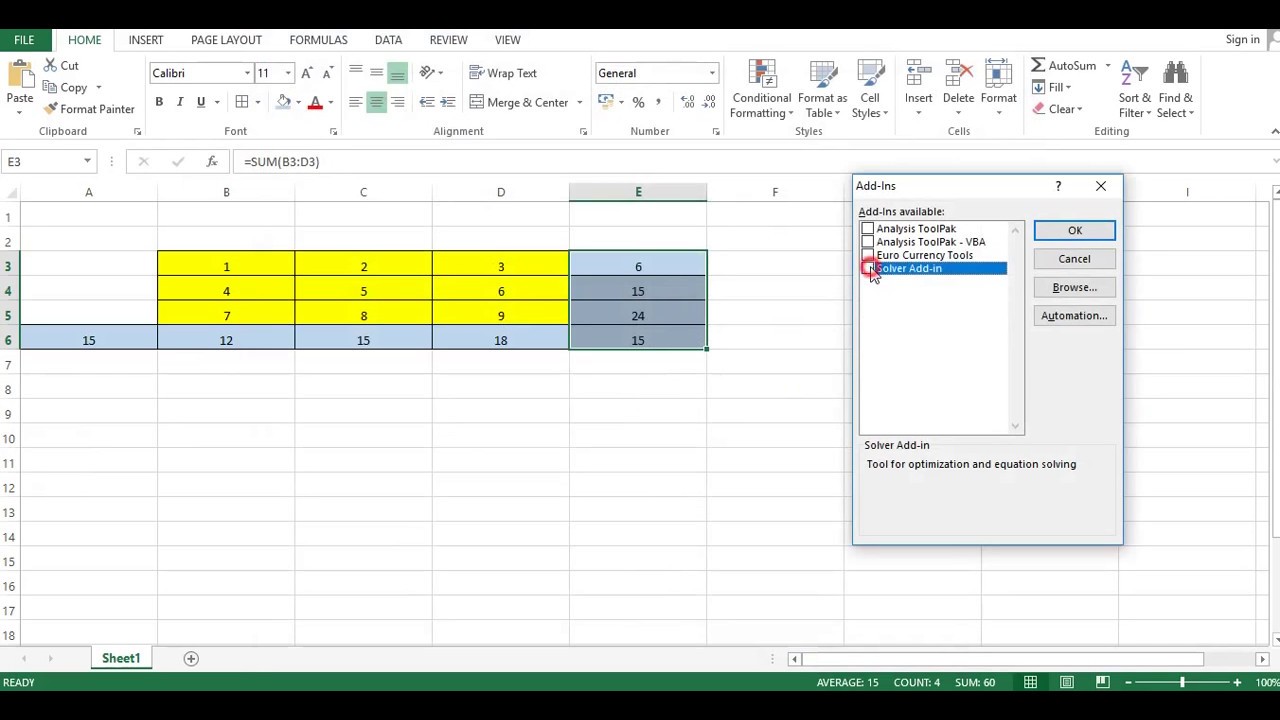Image resolution: width=1280 pixels, height=720 pixels.
Task: Apply Underline formatting
Action: coord(201,102)
